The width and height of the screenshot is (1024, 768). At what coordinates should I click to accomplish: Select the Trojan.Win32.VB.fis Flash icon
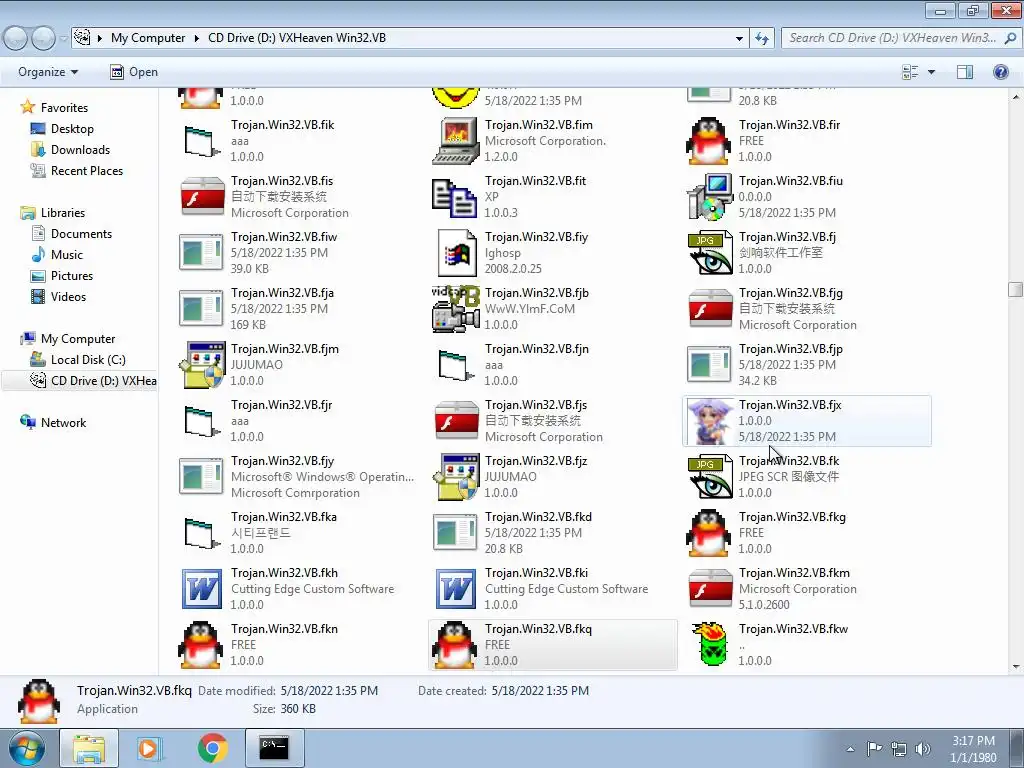pos(202,197)
